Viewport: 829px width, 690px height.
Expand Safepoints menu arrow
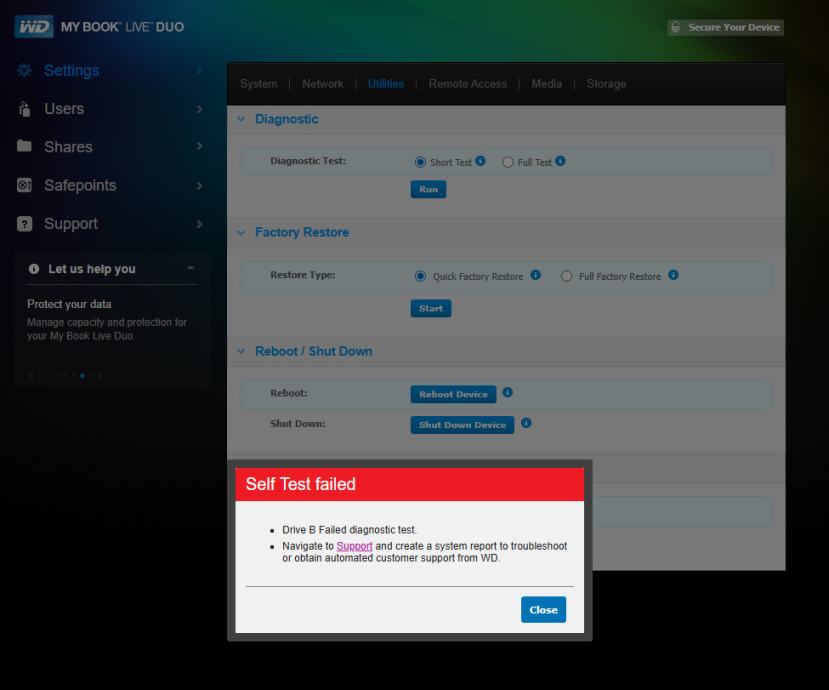(x=199, y=186)
